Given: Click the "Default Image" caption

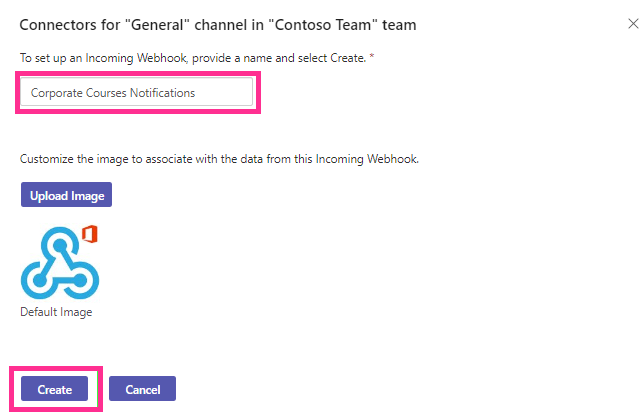Looking at the screenshot, I should [56, 312].
